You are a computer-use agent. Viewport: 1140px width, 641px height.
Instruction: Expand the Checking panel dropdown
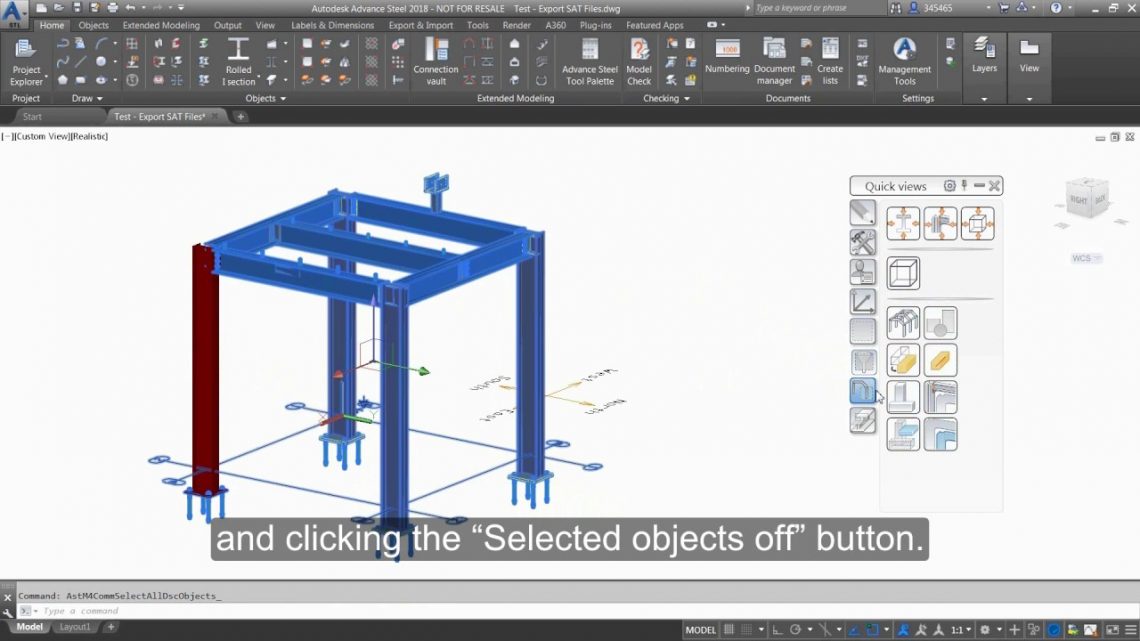[x=666, y=98]
